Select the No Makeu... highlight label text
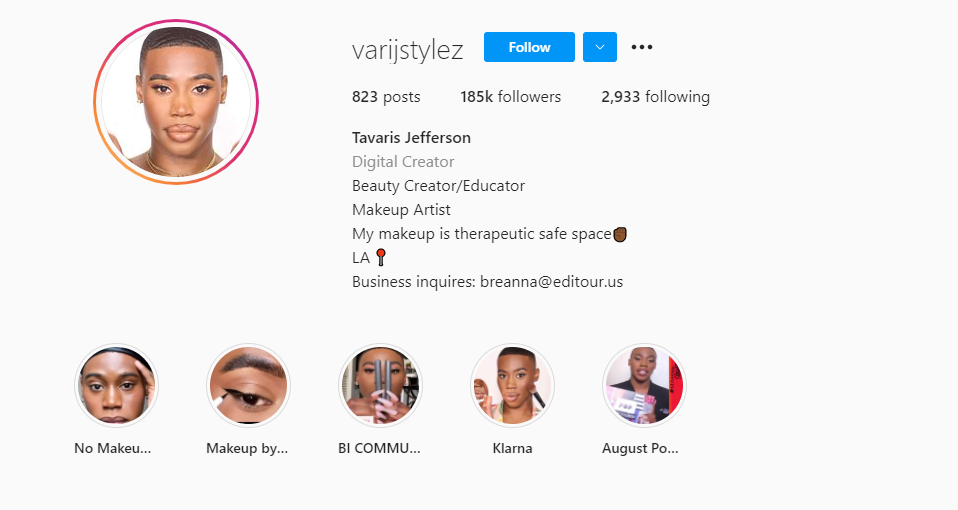 tap(112, 448)
